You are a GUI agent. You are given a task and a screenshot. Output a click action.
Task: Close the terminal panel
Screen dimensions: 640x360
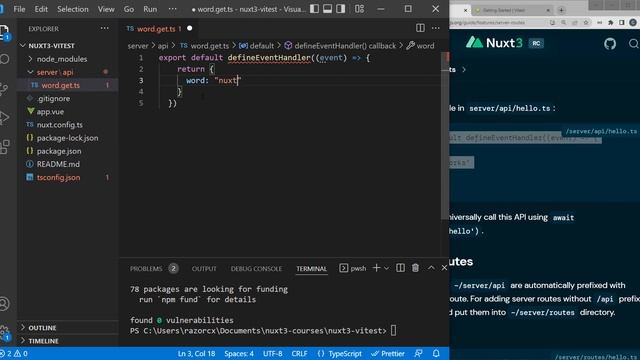[444, 268]
